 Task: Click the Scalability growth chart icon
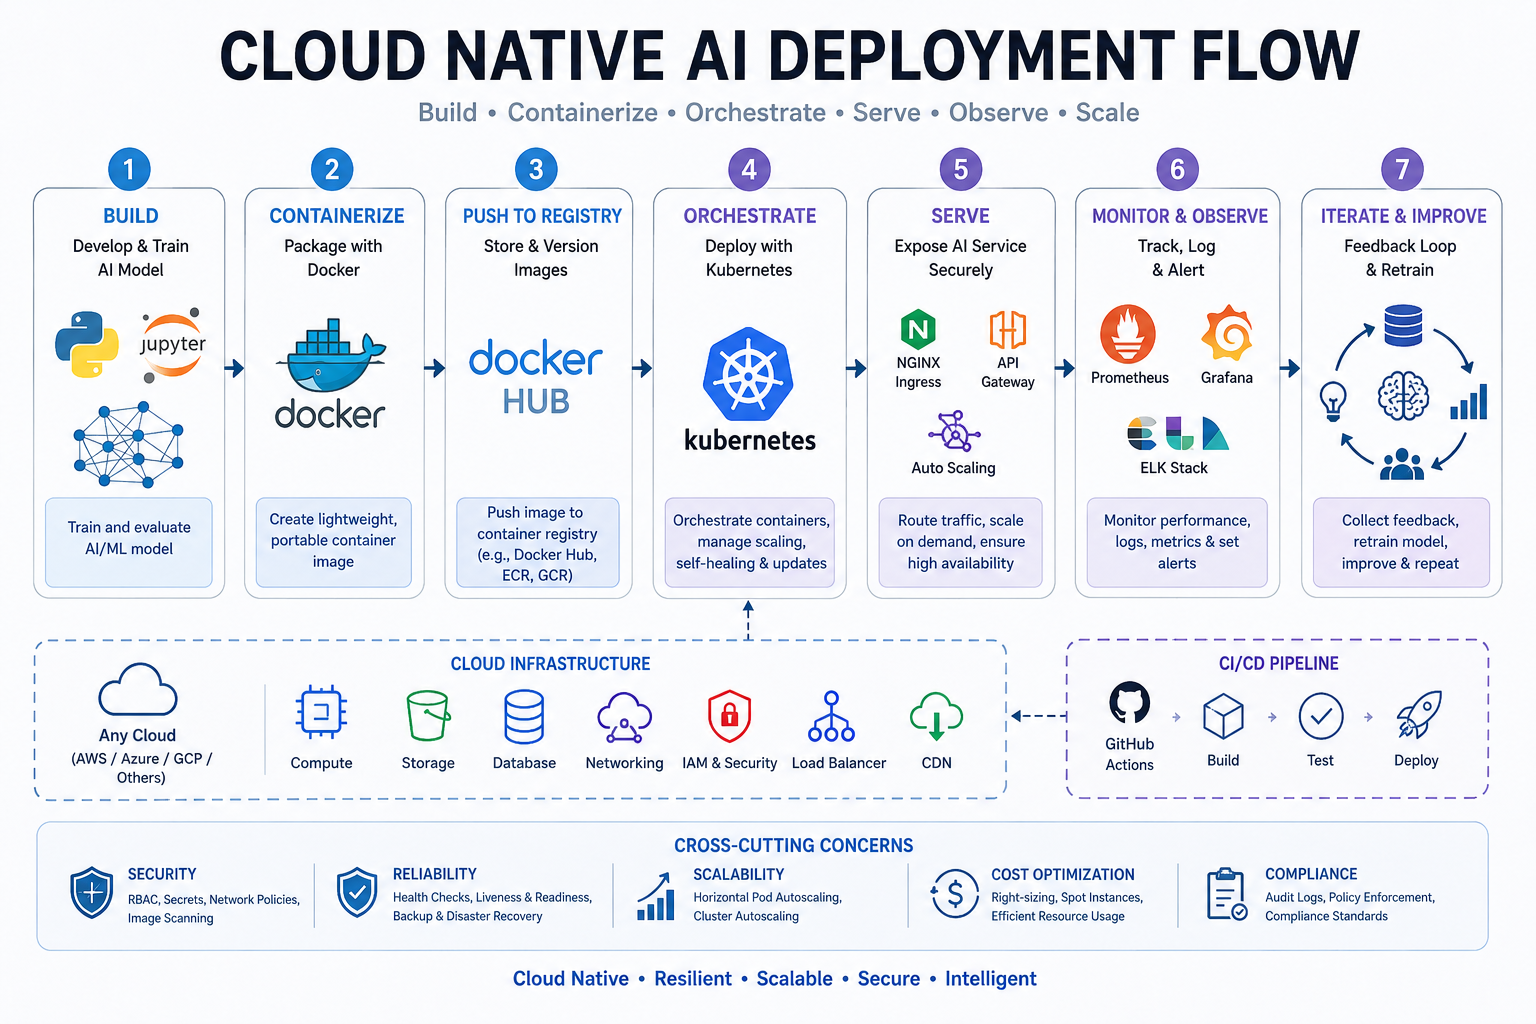[x=655, y=896]
